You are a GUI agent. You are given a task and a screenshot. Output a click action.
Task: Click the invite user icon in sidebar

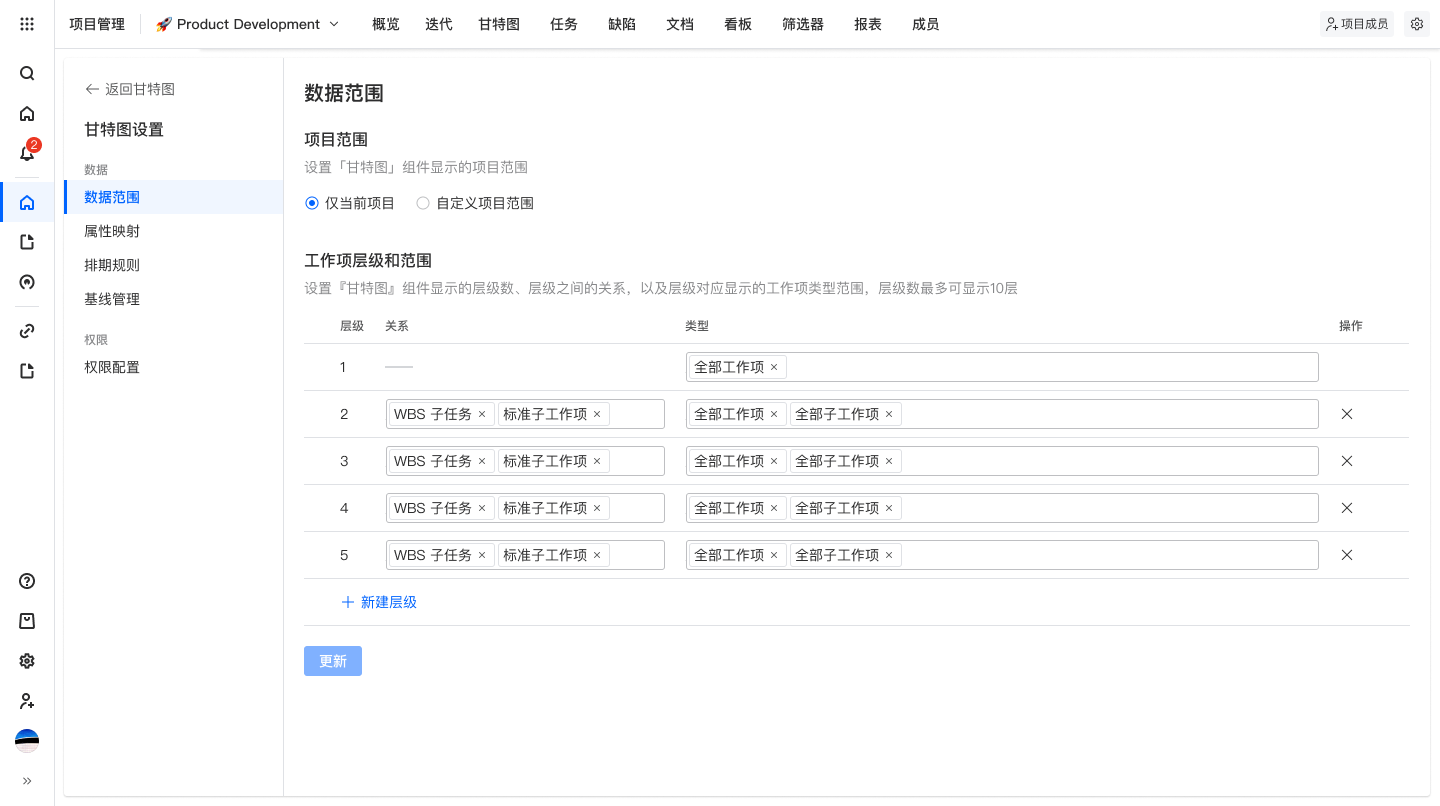(x=27, y=701)
